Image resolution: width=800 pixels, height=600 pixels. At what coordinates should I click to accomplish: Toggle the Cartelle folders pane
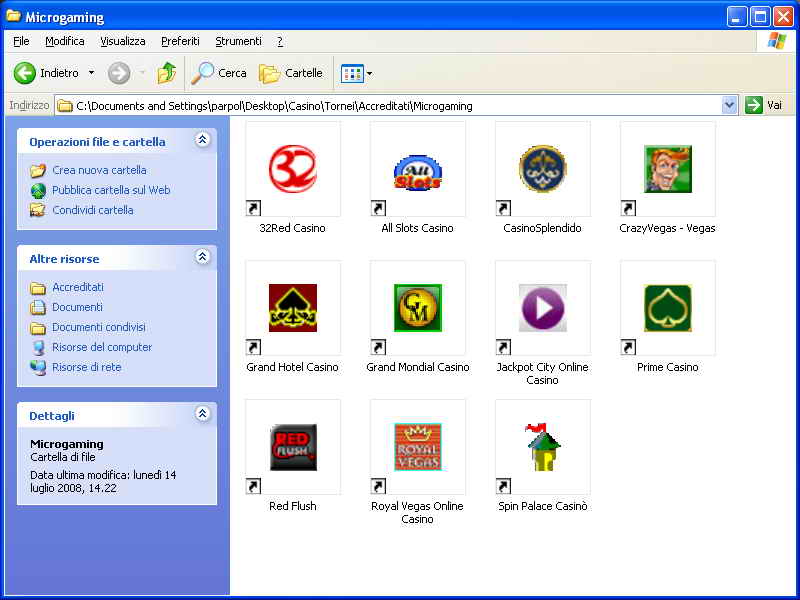291,73
